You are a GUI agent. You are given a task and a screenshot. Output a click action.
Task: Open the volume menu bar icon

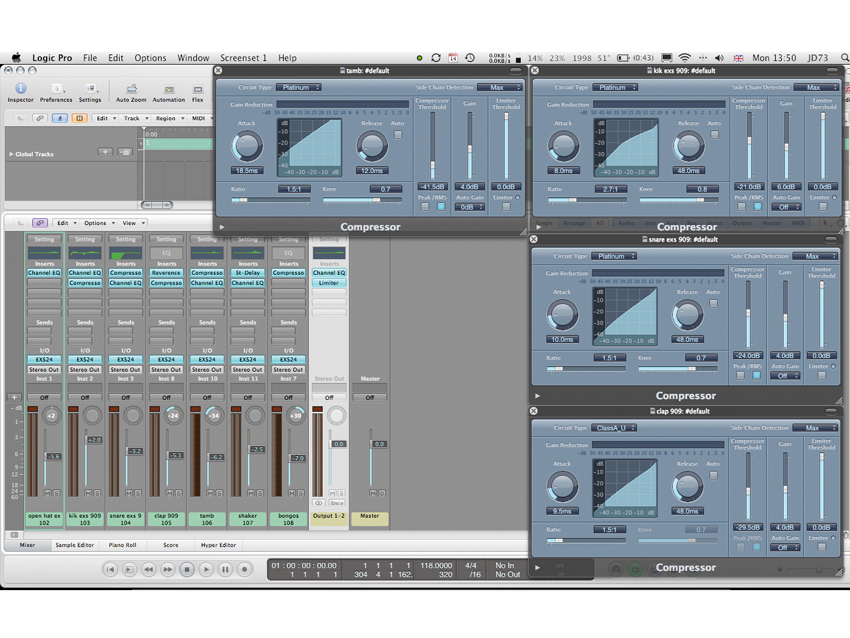(719, 58)
